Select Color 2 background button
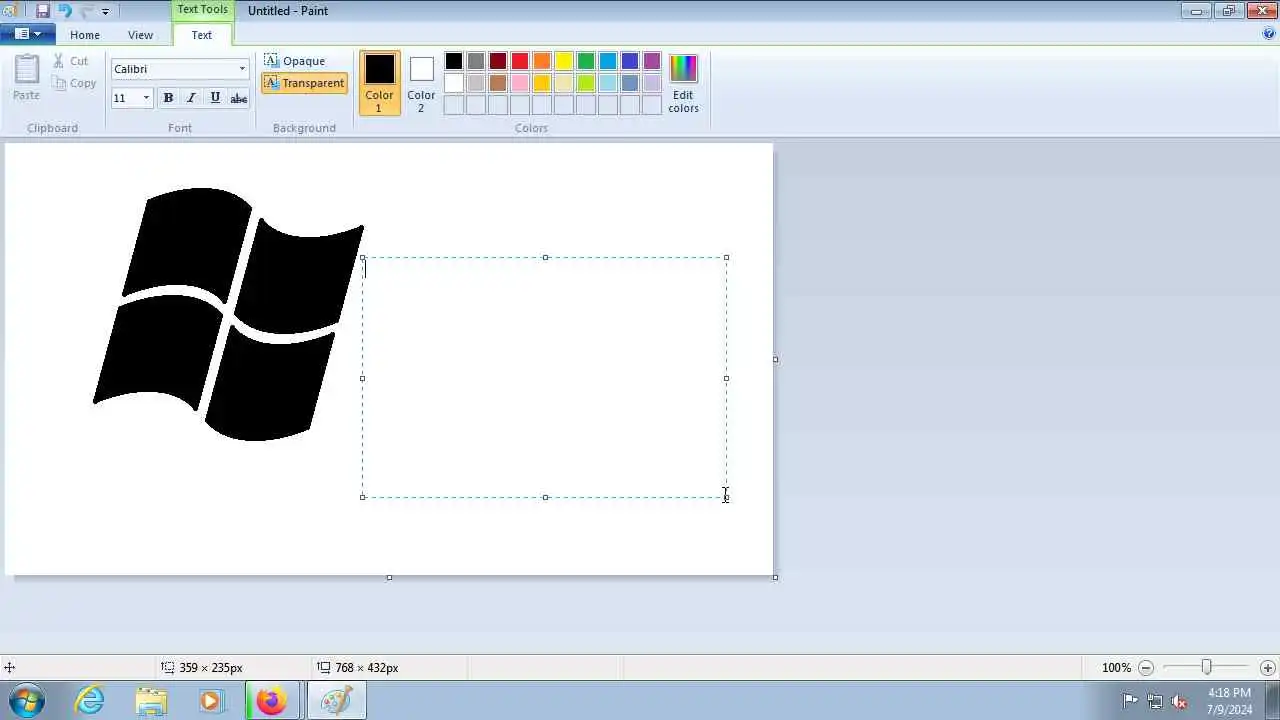The image size is (1280, 720). point(421,83)
